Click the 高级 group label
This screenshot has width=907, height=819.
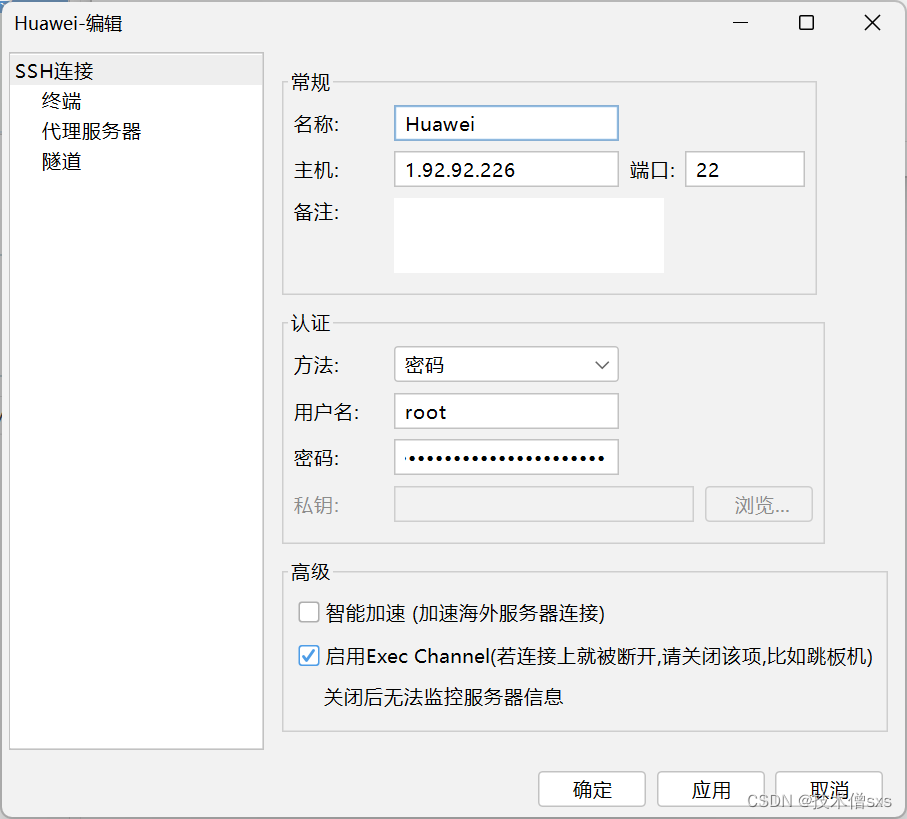click(x=311, y=572)
